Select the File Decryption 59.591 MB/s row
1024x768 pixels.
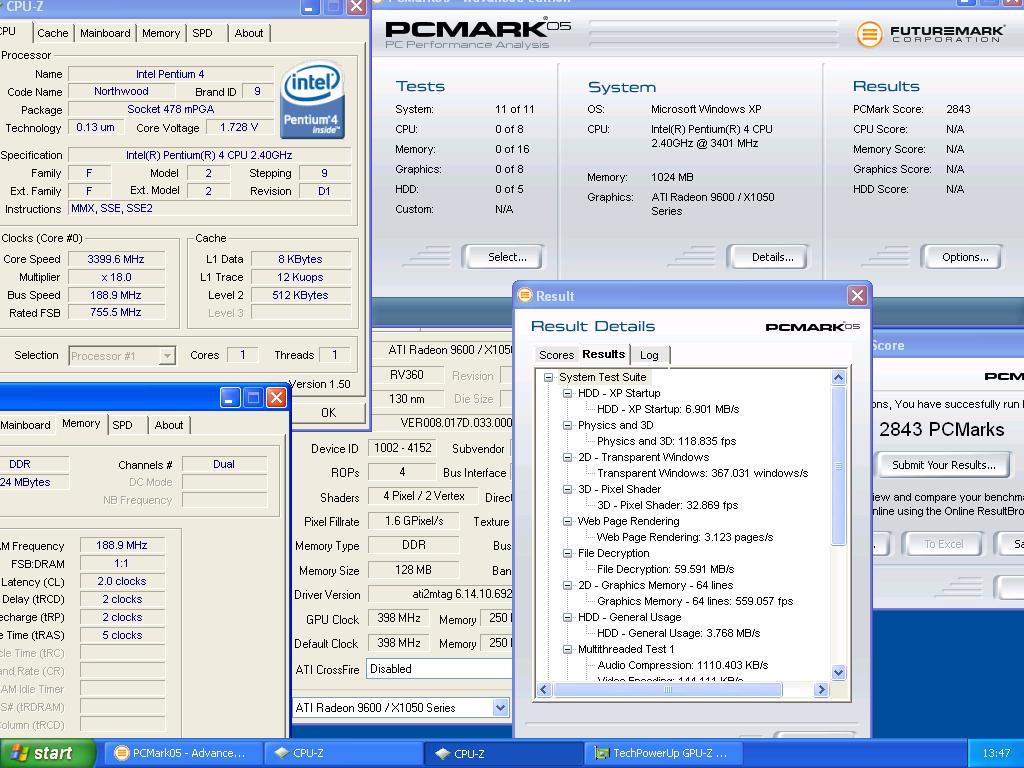click(x=665, y=569)
